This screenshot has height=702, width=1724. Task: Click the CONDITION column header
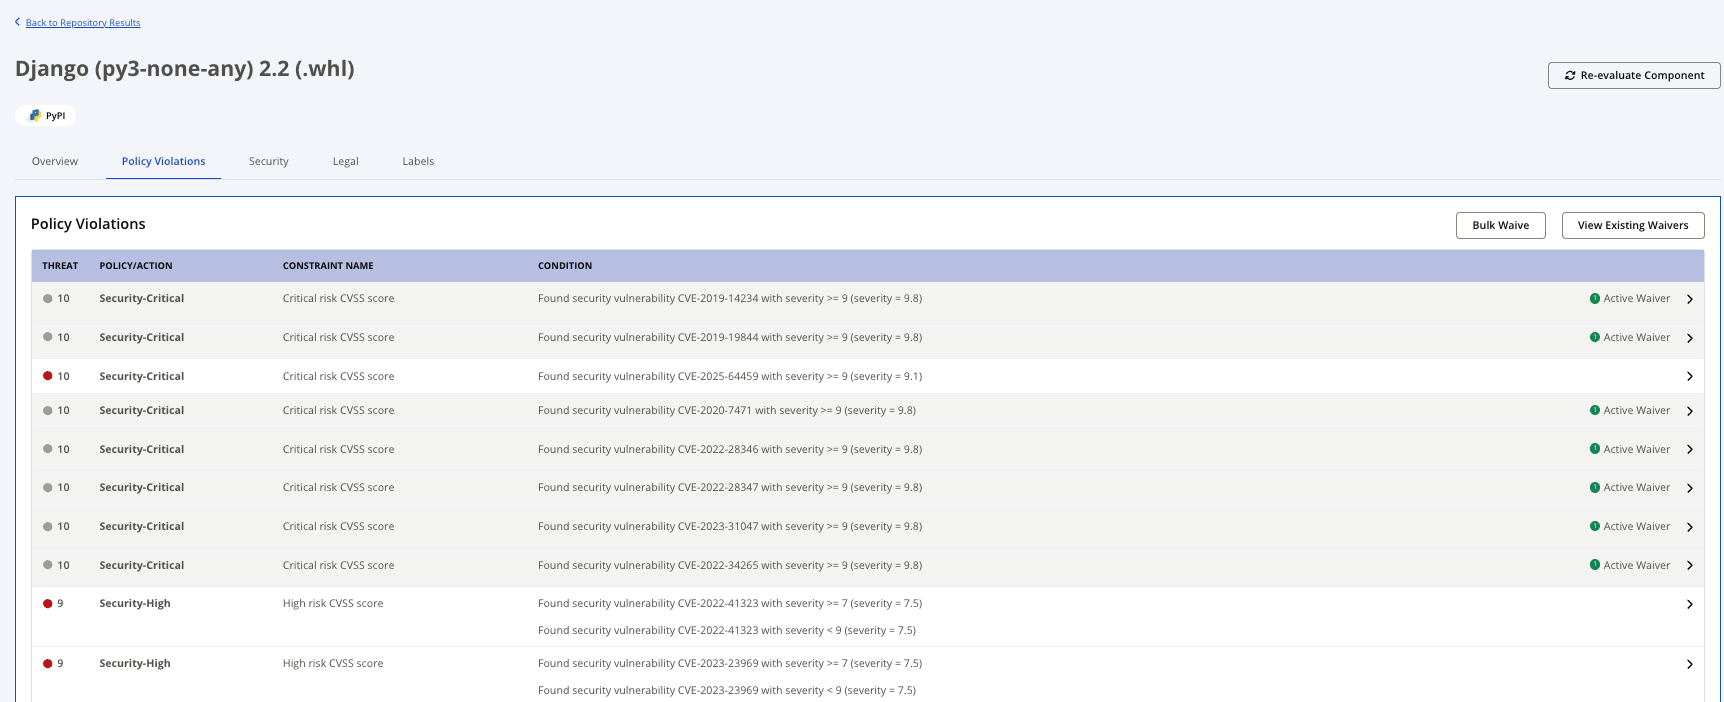(565, 266)
